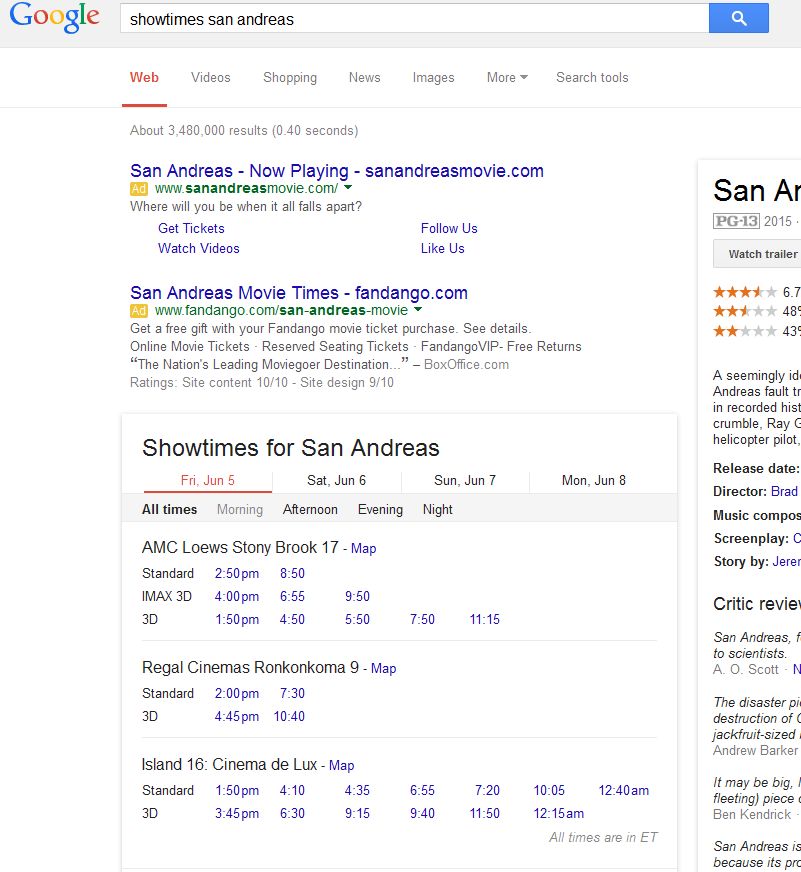Pick the 8:50 Standard showtime

(x=292, y=573)
